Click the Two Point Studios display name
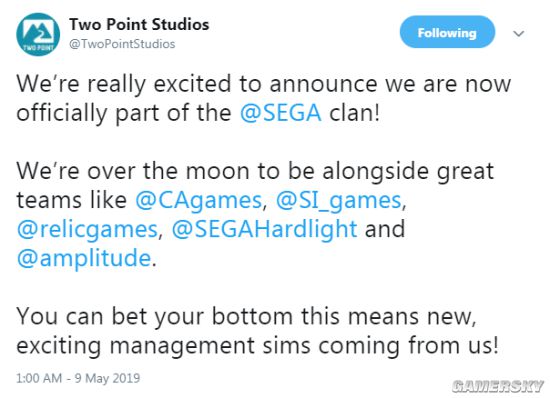Image resolution: width=550 pixels, height=398 pixels. point(139,25)
